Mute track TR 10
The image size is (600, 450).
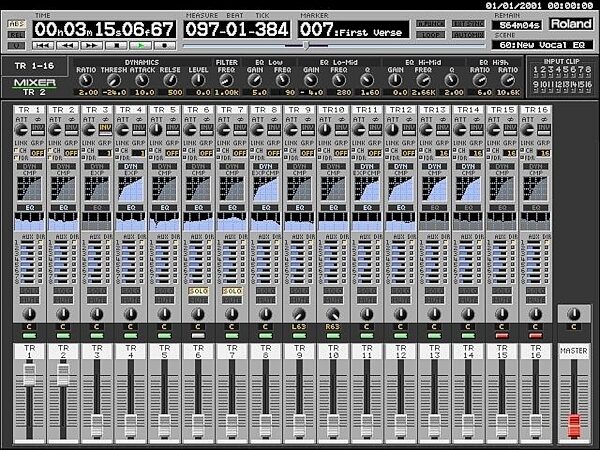[333, 300]
